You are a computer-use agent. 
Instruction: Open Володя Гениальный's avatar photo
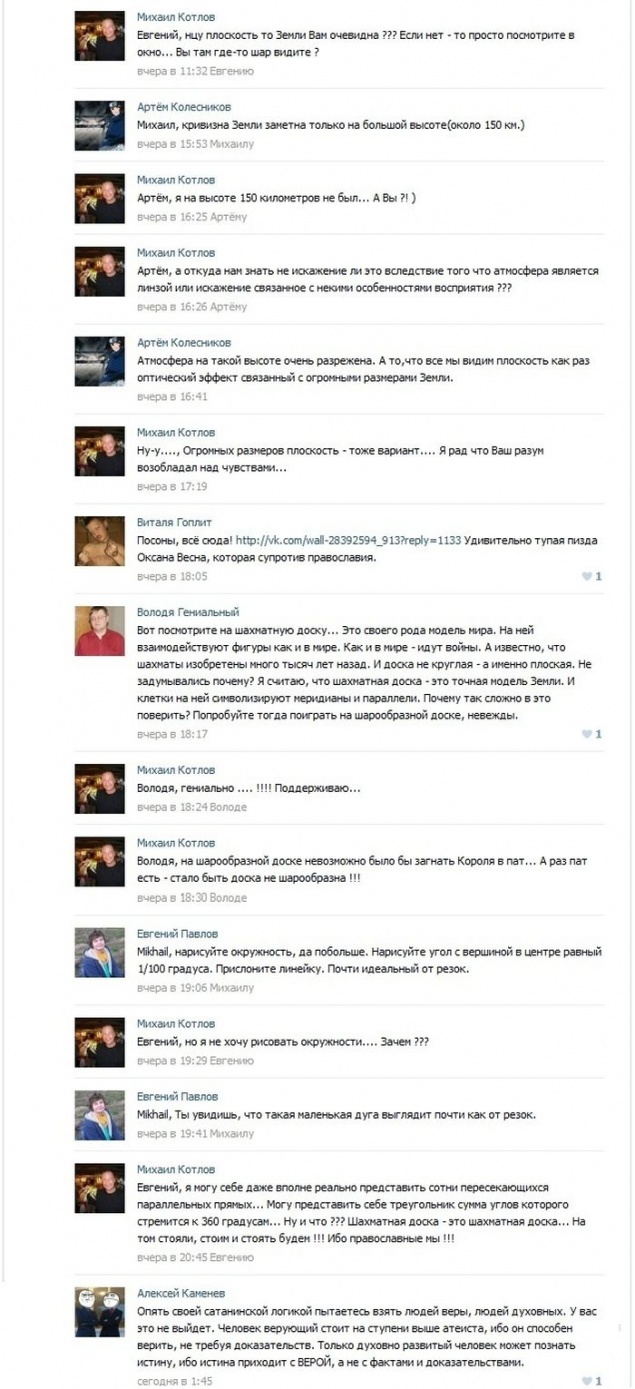coord(100,630)
